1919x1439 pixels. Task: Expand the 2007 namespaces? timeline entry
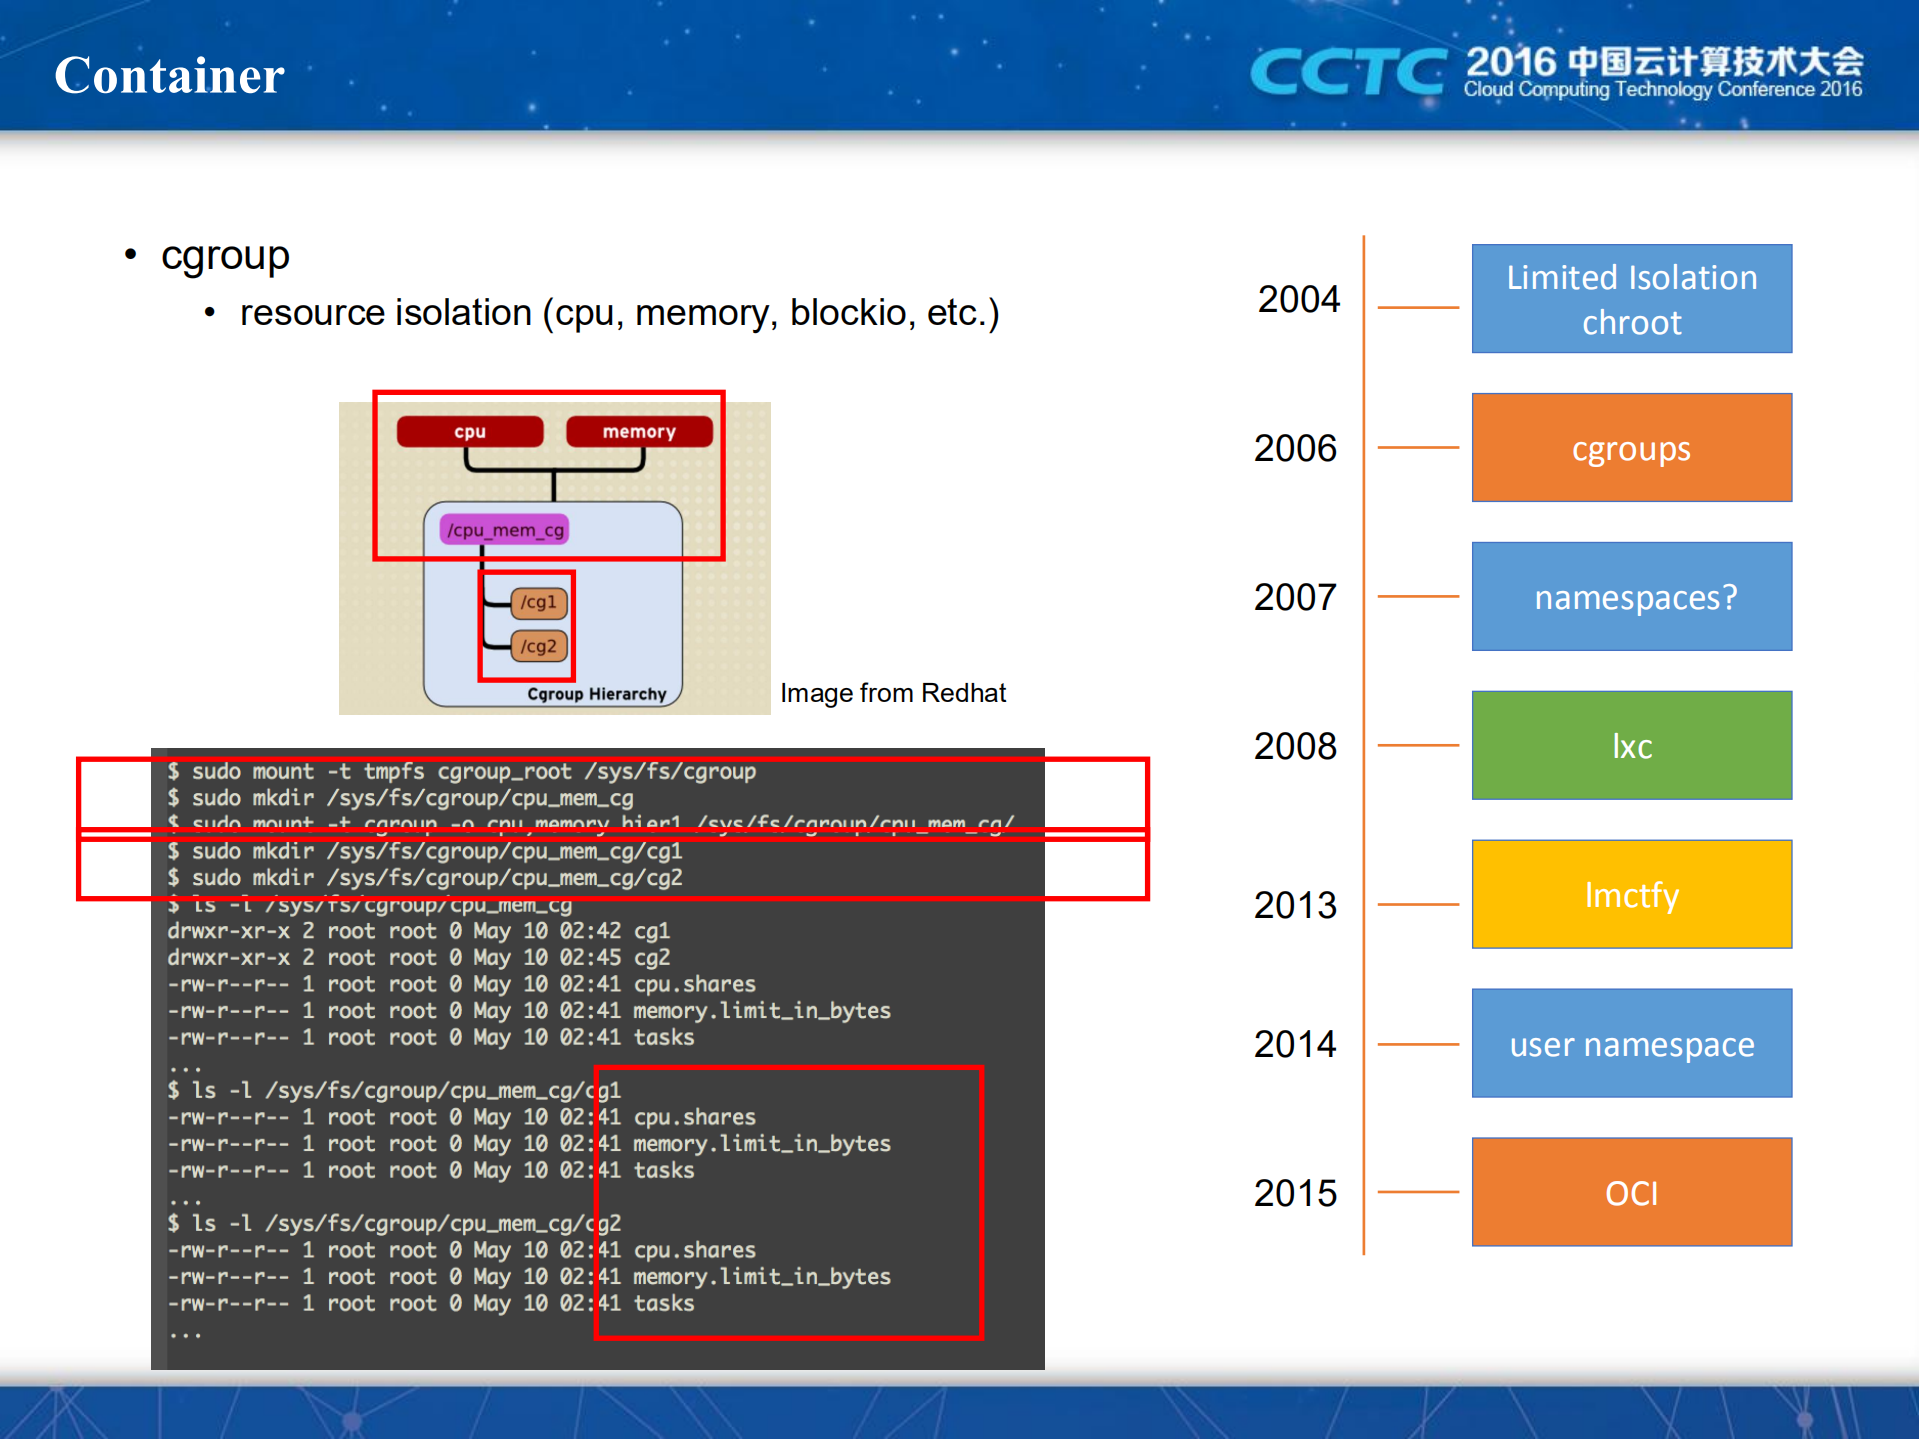pos(1631,596)
